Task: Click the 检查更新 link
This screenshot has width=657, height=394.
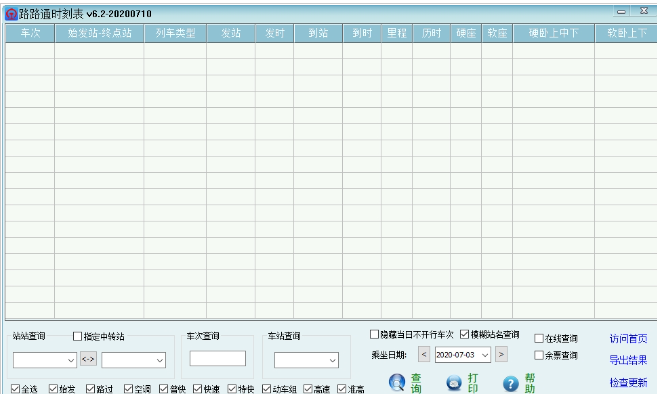Action: [628, 382]
